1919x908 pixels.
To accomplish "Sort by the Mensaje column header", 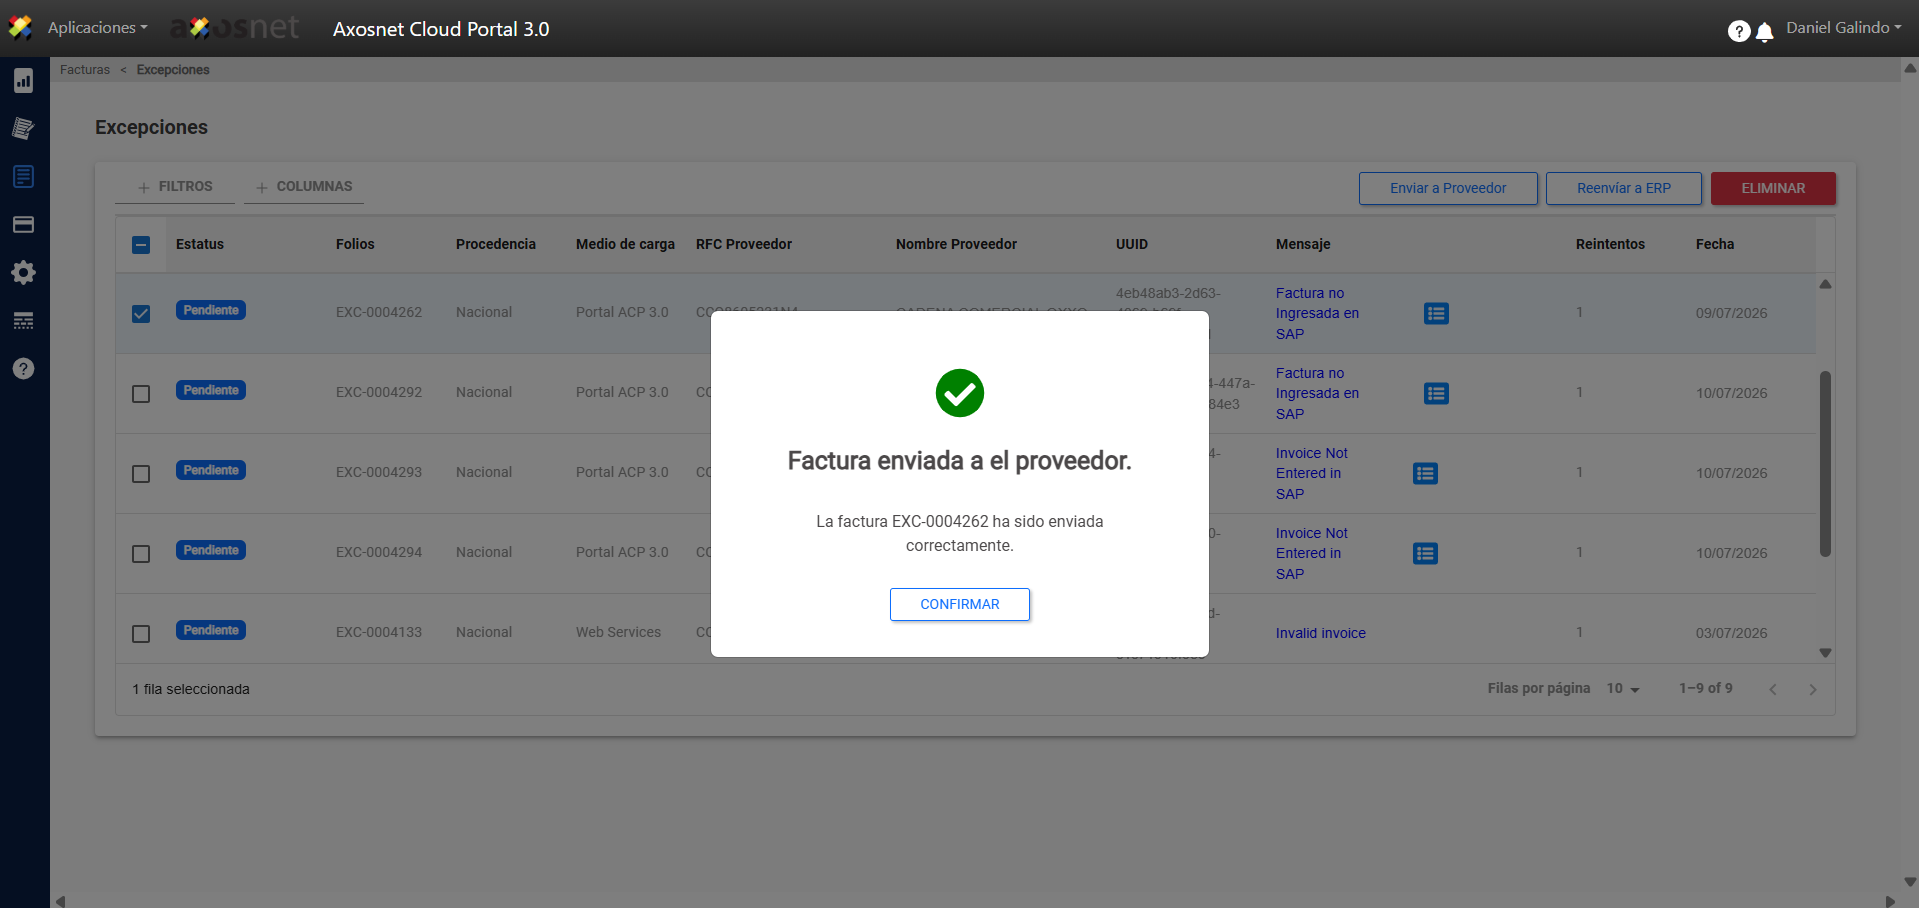I will [x=1303, y=244].
